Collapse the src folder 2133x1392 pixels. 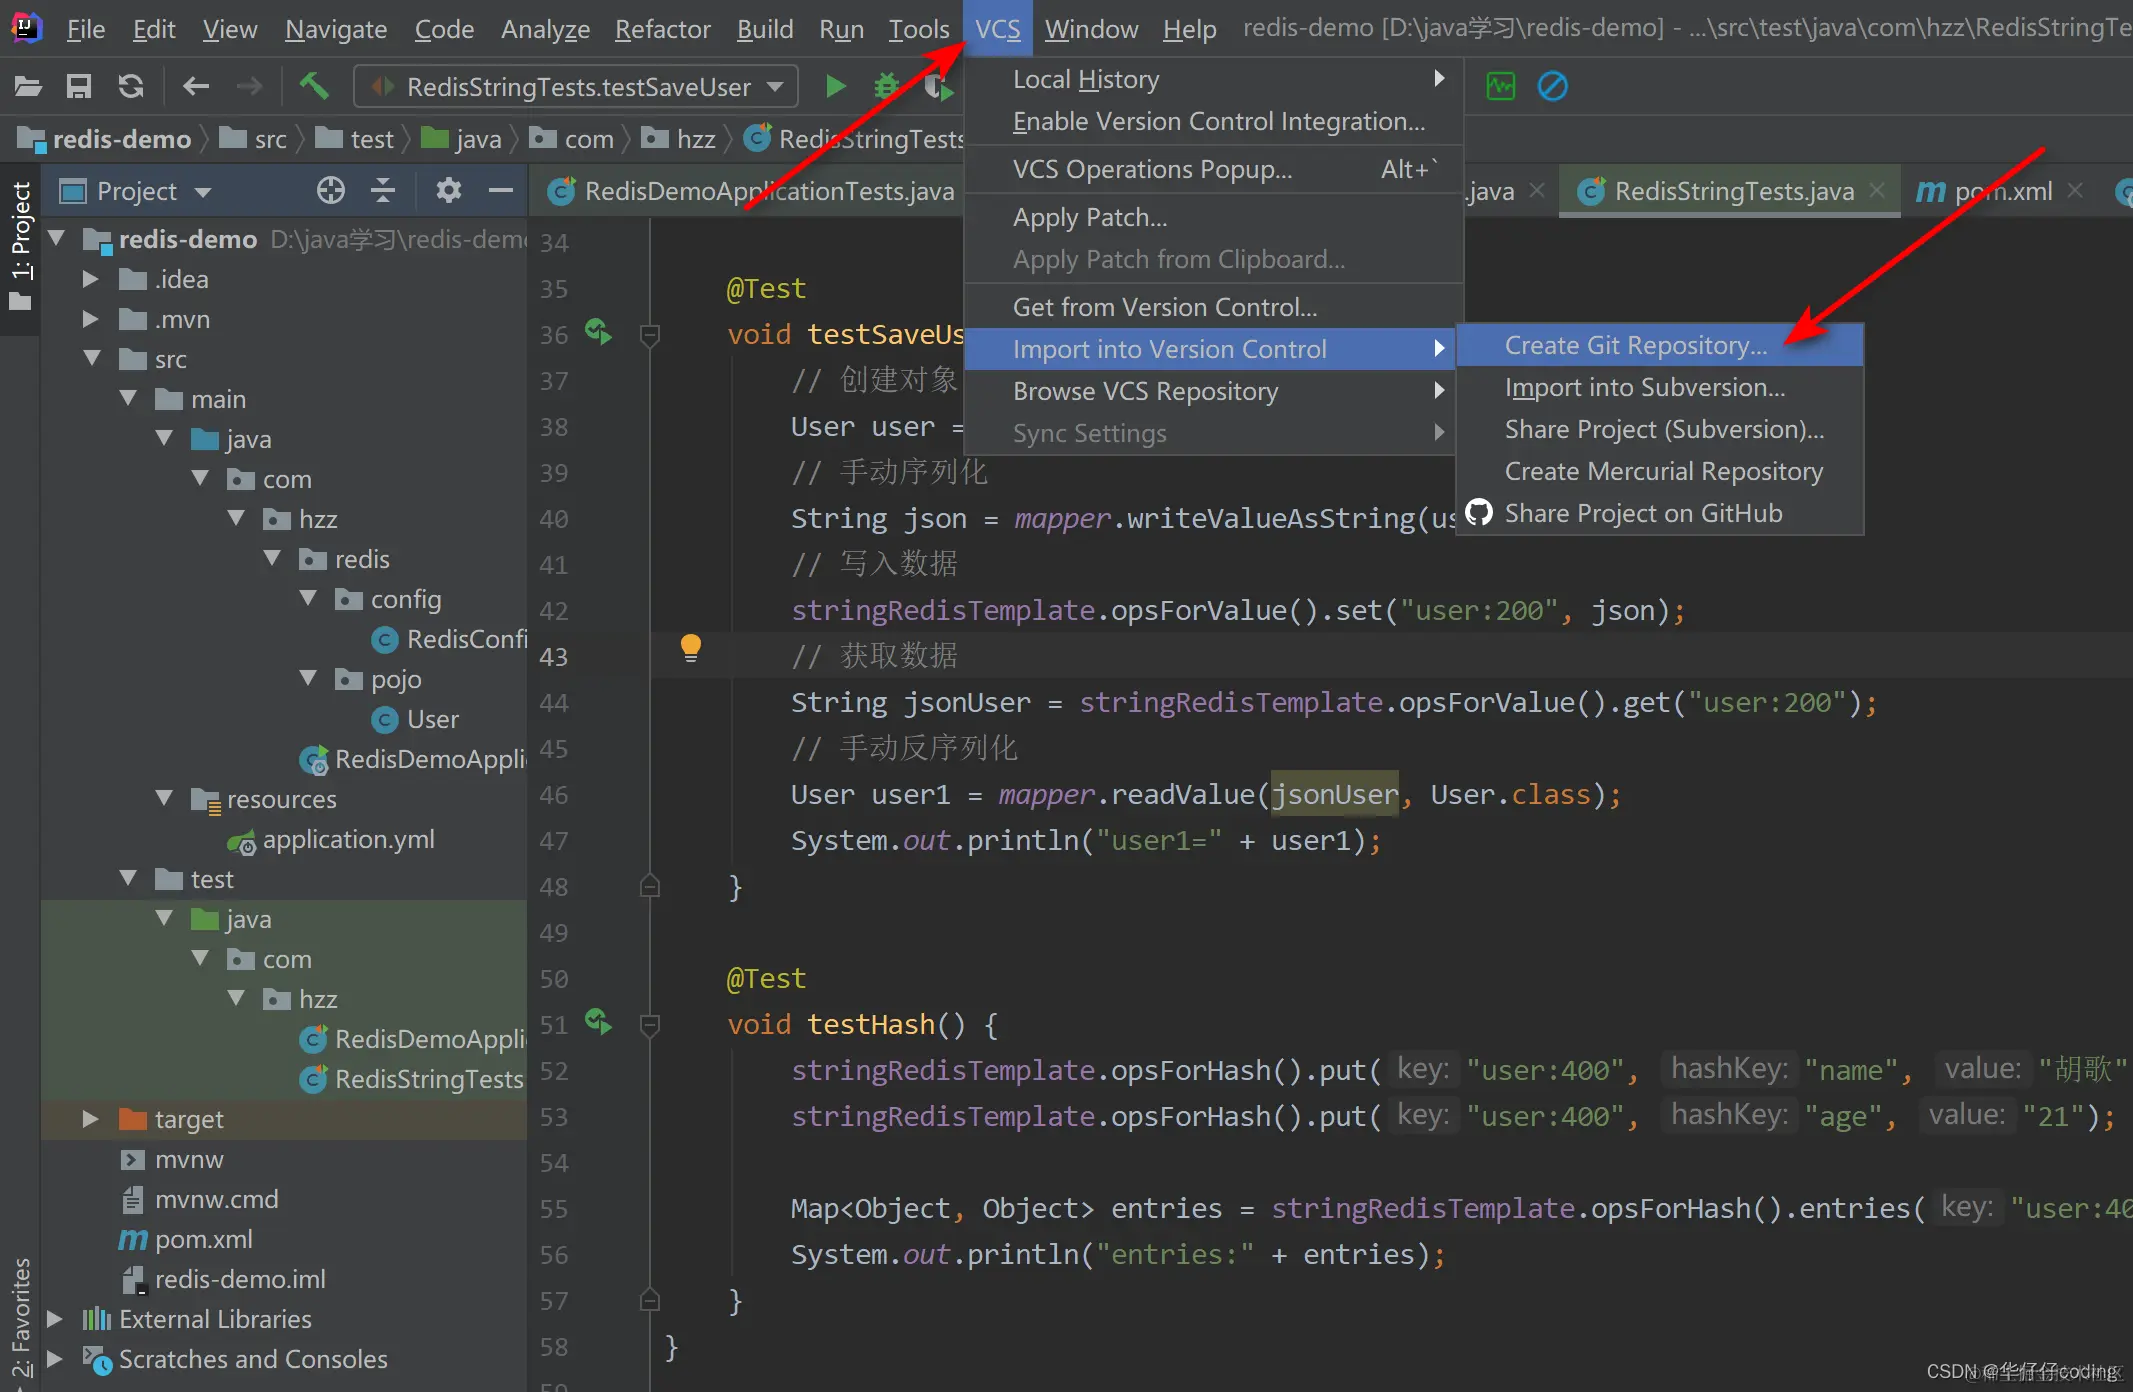[x=92, y=358]
